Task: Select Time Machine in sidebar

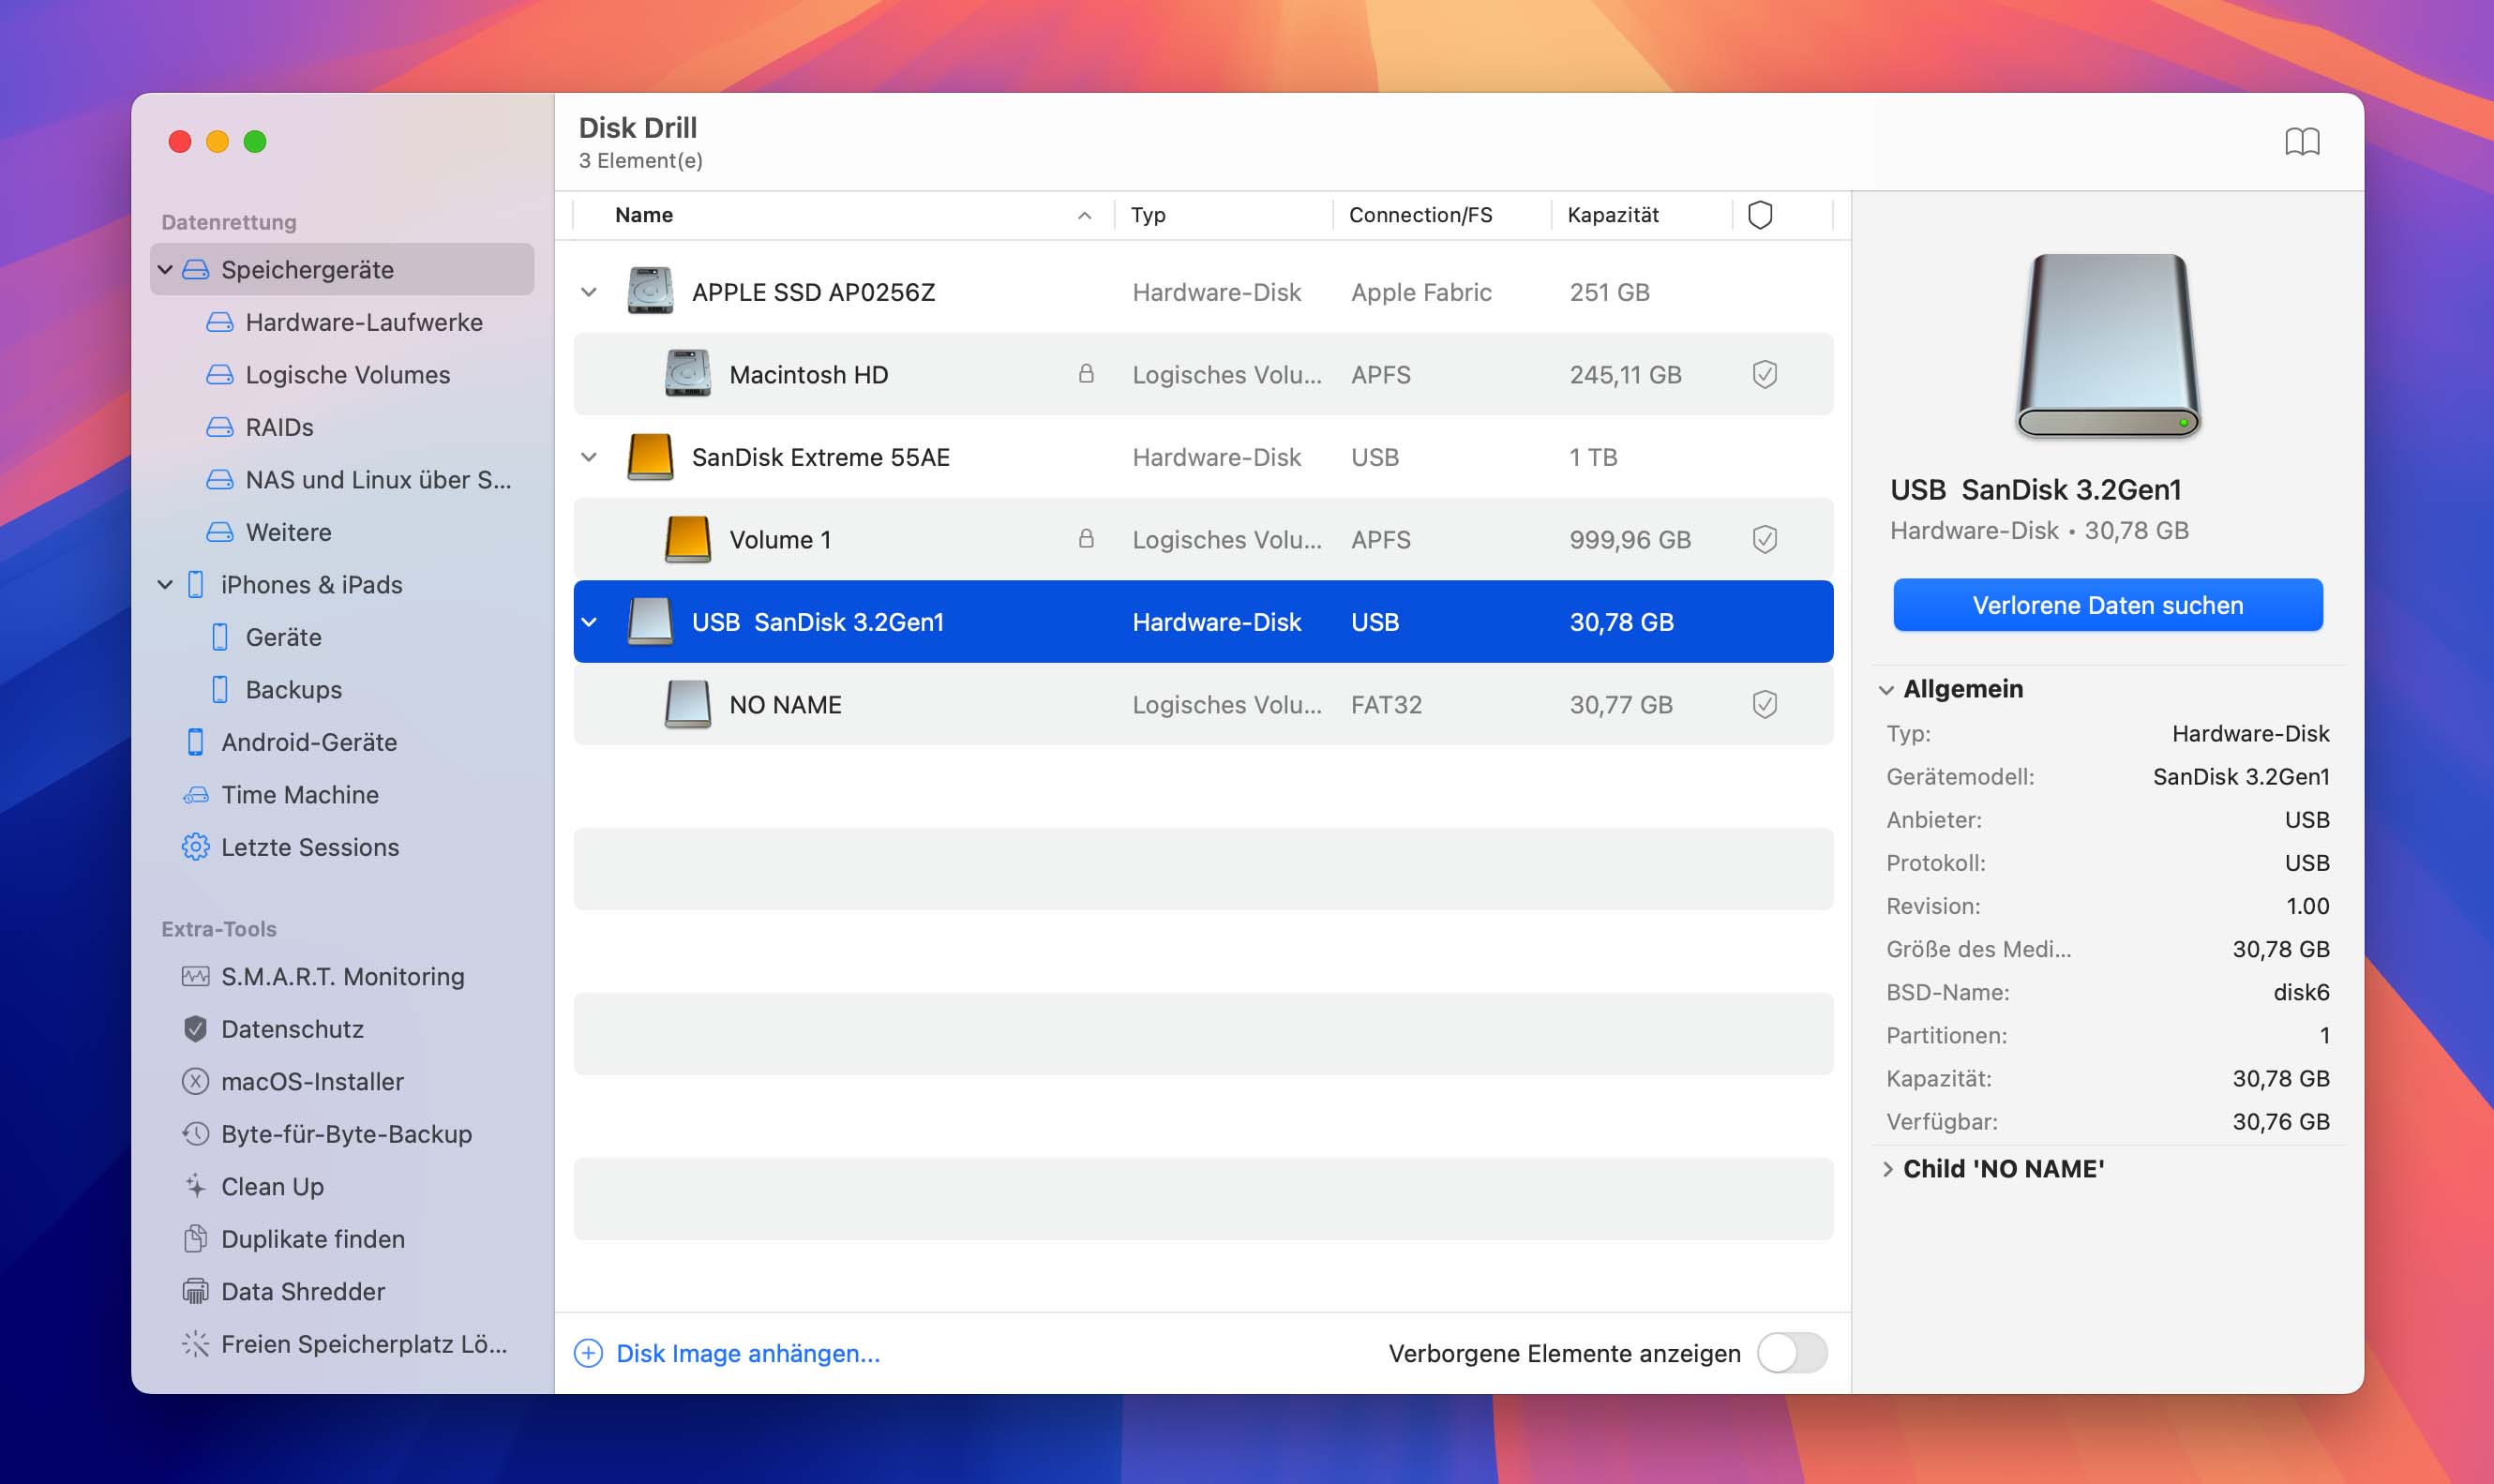Action: tap(299, 794)
